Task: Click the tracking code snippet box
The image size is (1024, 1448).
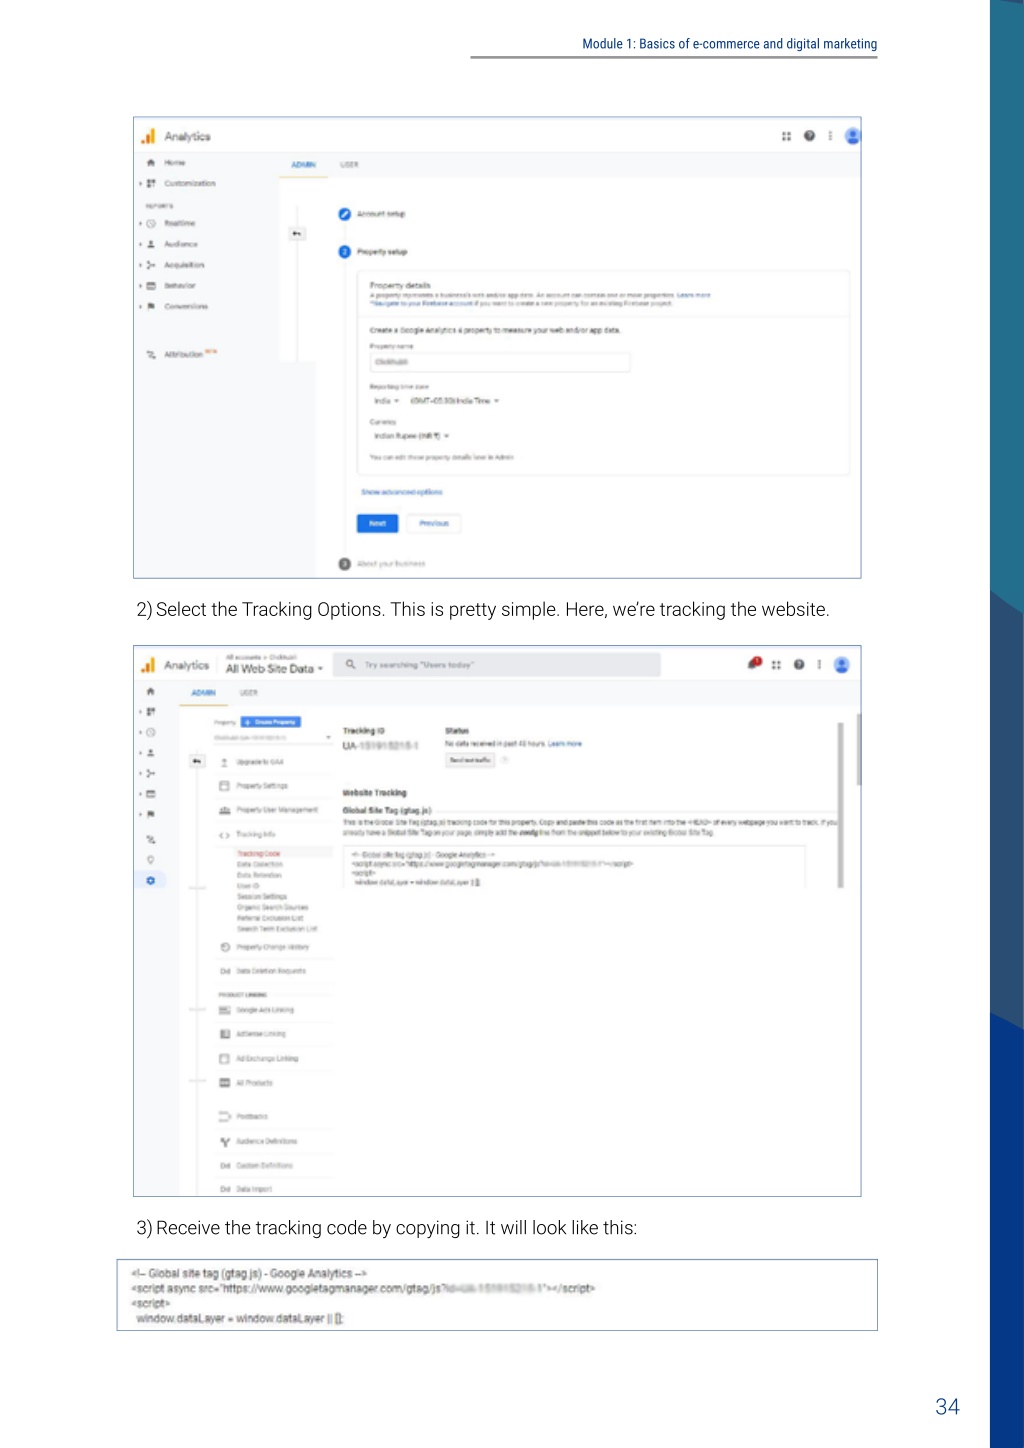Action: [575, 866]
